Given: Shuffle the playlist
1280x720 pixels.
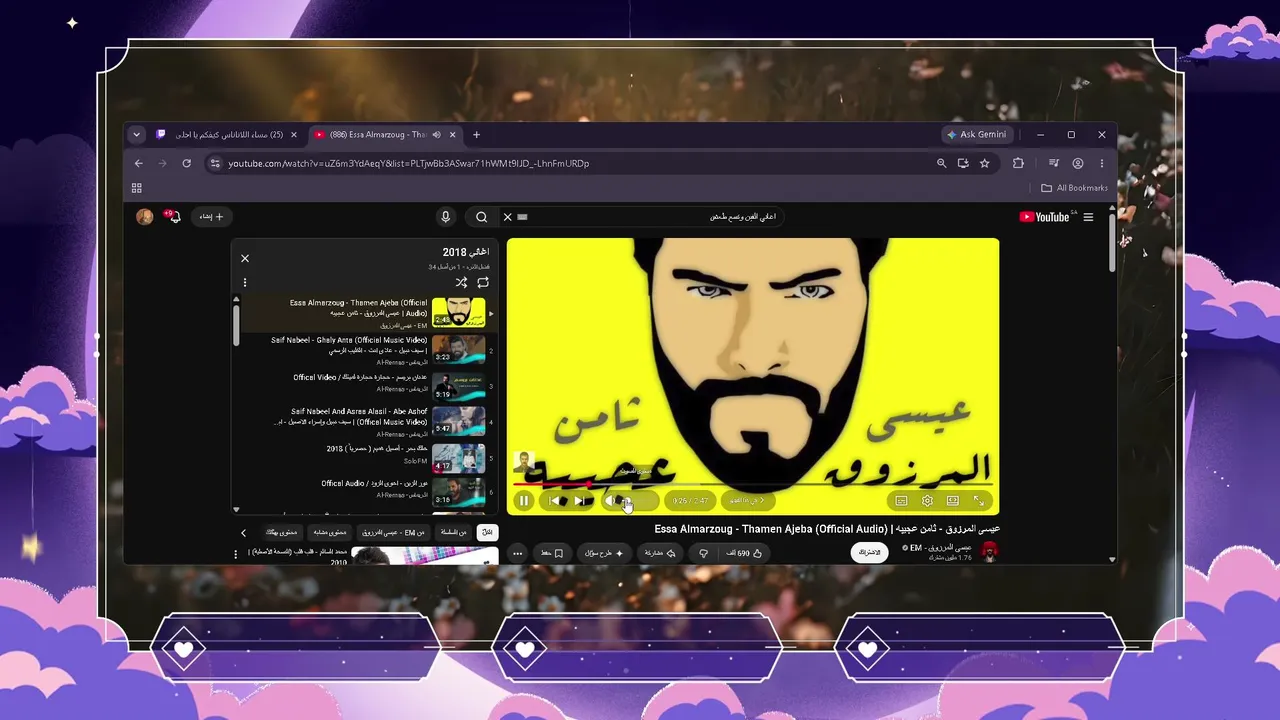Looking at the screenshot, I should click(x=461, y=283).
